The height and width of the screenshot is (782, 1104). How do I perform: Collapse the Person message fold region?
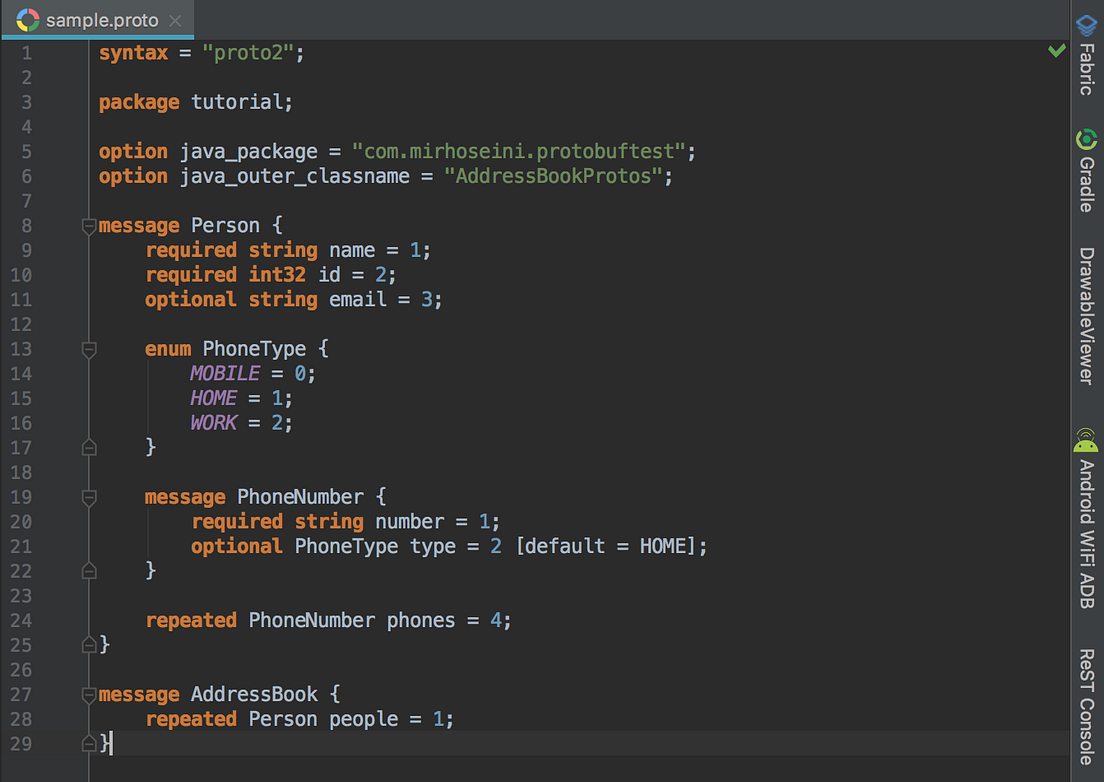tap(88, 226)
